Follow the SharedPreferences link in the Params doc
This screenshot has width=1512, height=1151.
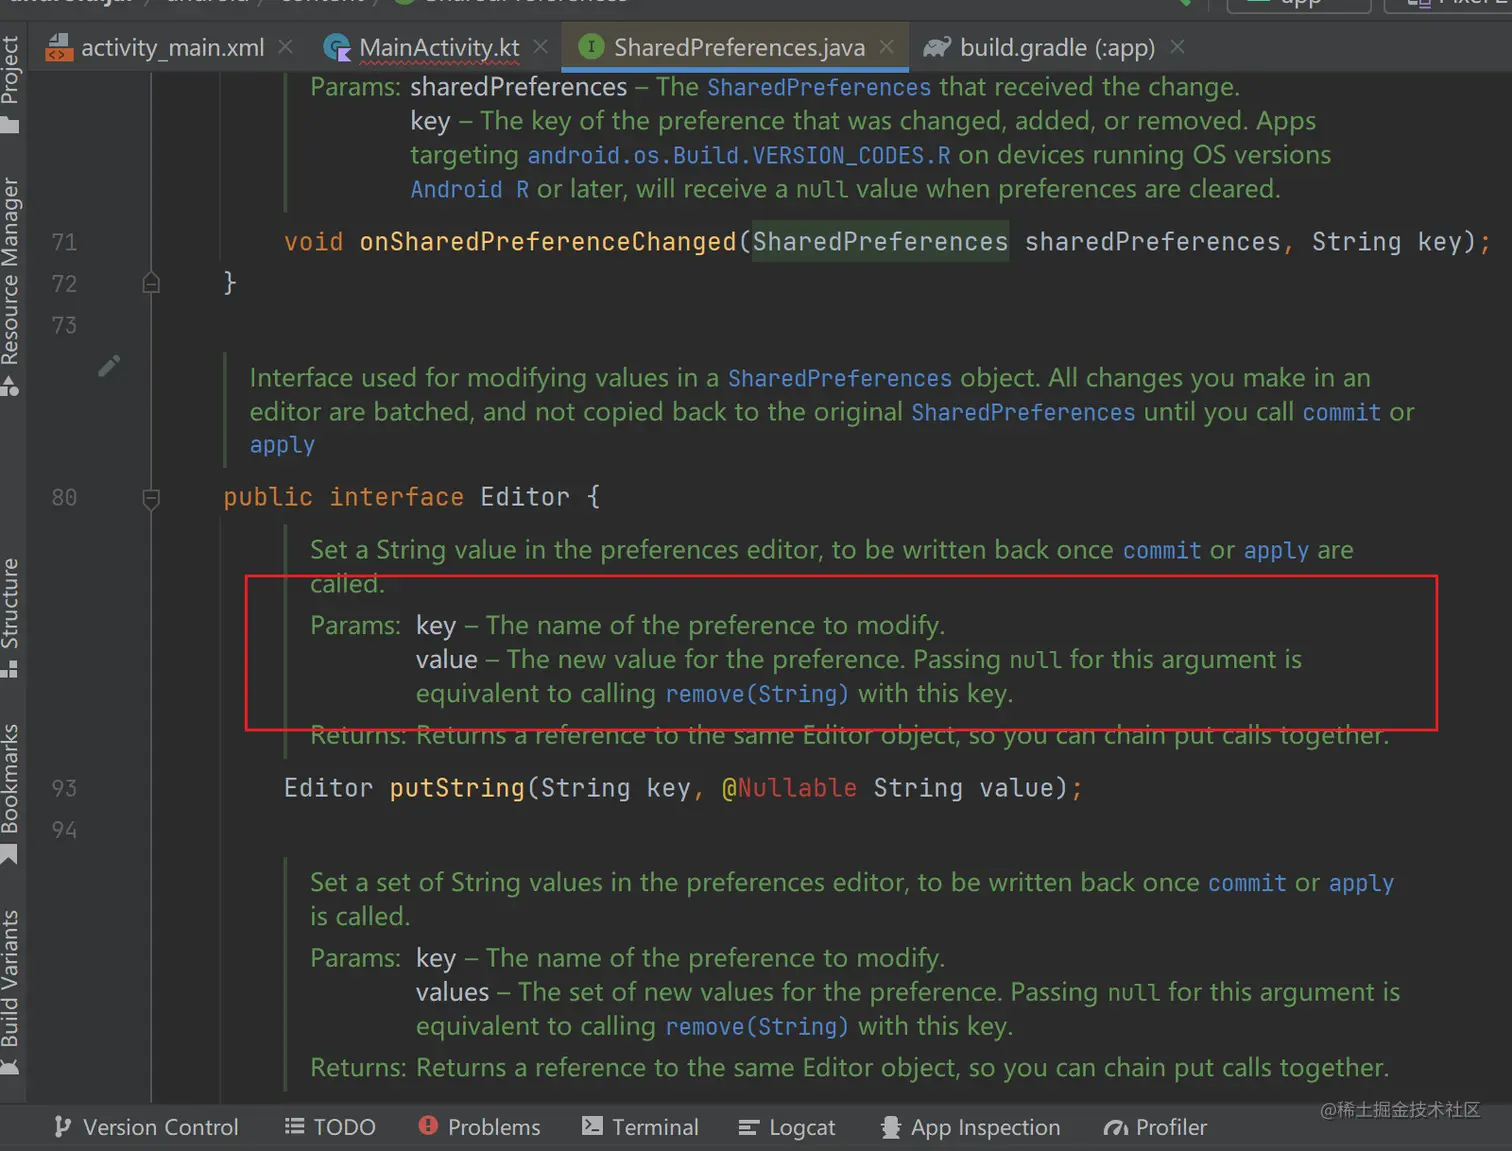coord(819,88)
